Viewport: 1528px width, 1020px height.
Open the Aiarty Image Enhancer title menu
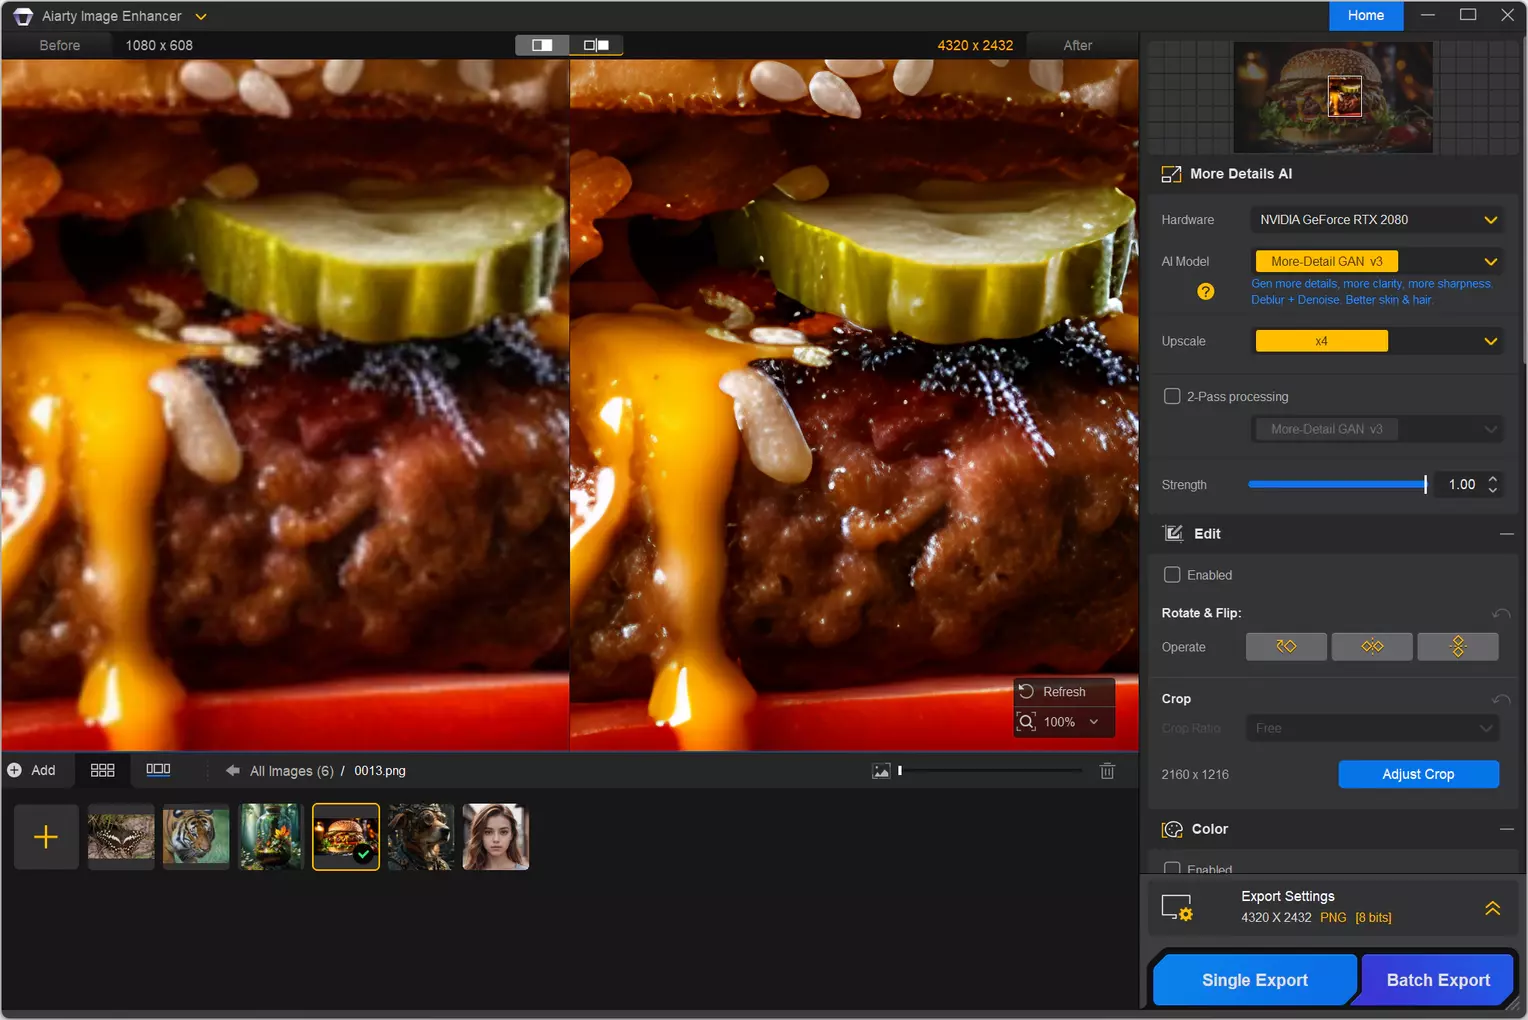point(201,16)
